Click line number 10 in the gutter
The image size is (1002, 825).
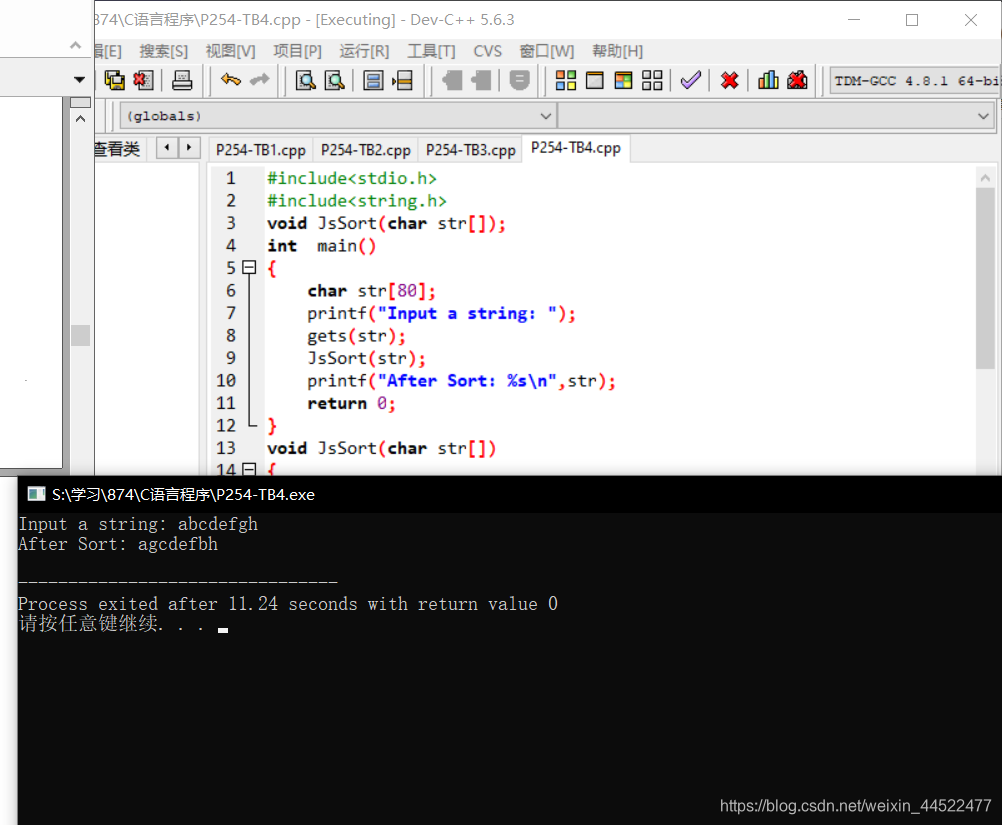(x=226, y=381)
